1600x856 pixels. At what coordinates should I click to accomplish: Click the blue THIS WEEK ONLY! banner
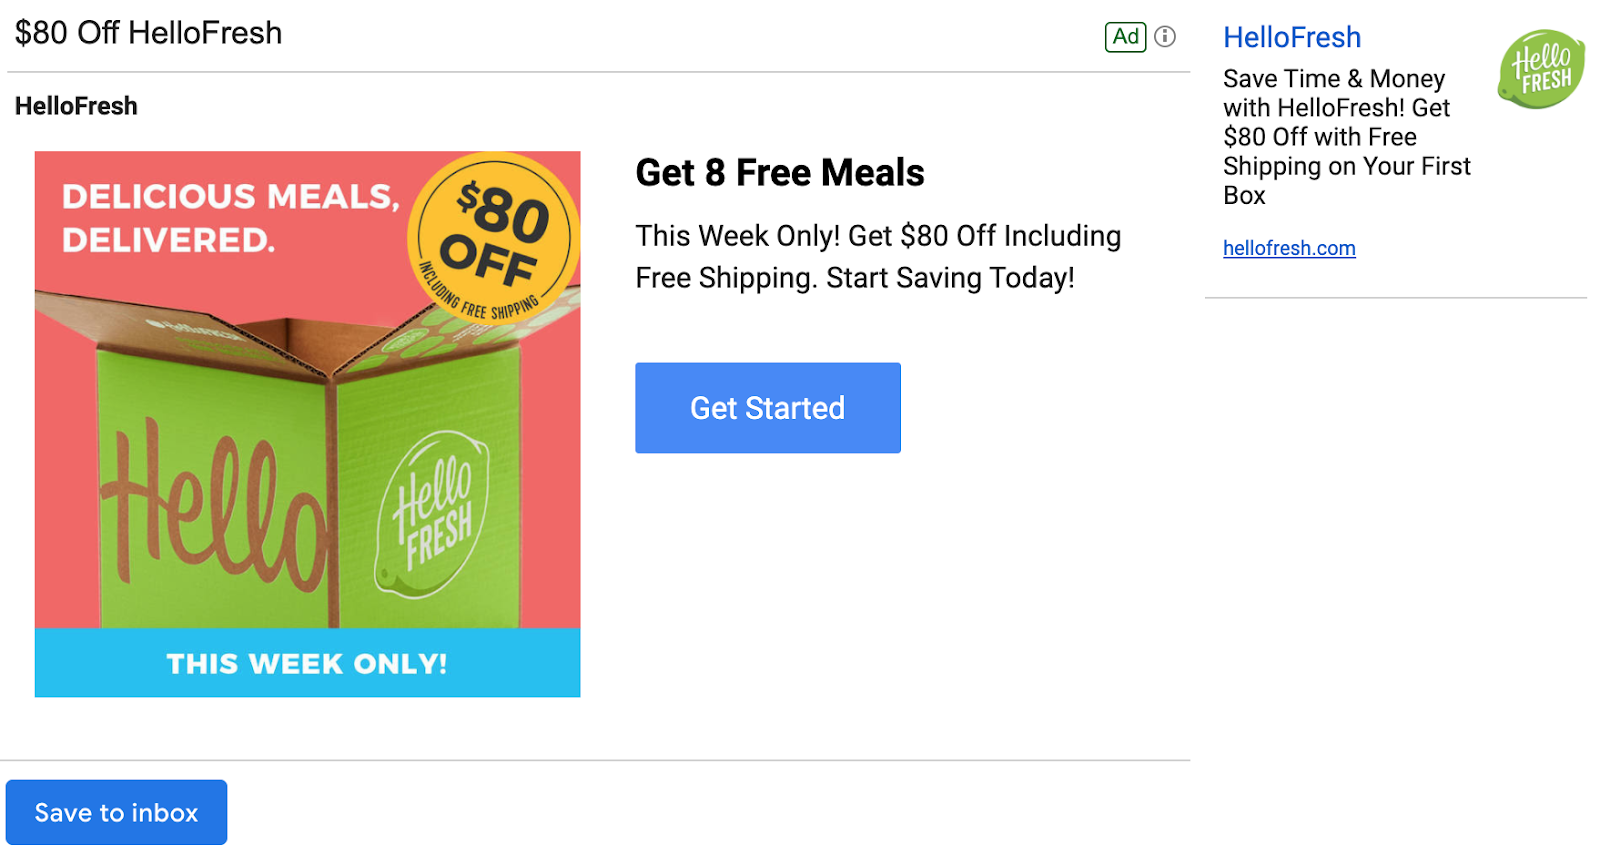click(307, 663)
